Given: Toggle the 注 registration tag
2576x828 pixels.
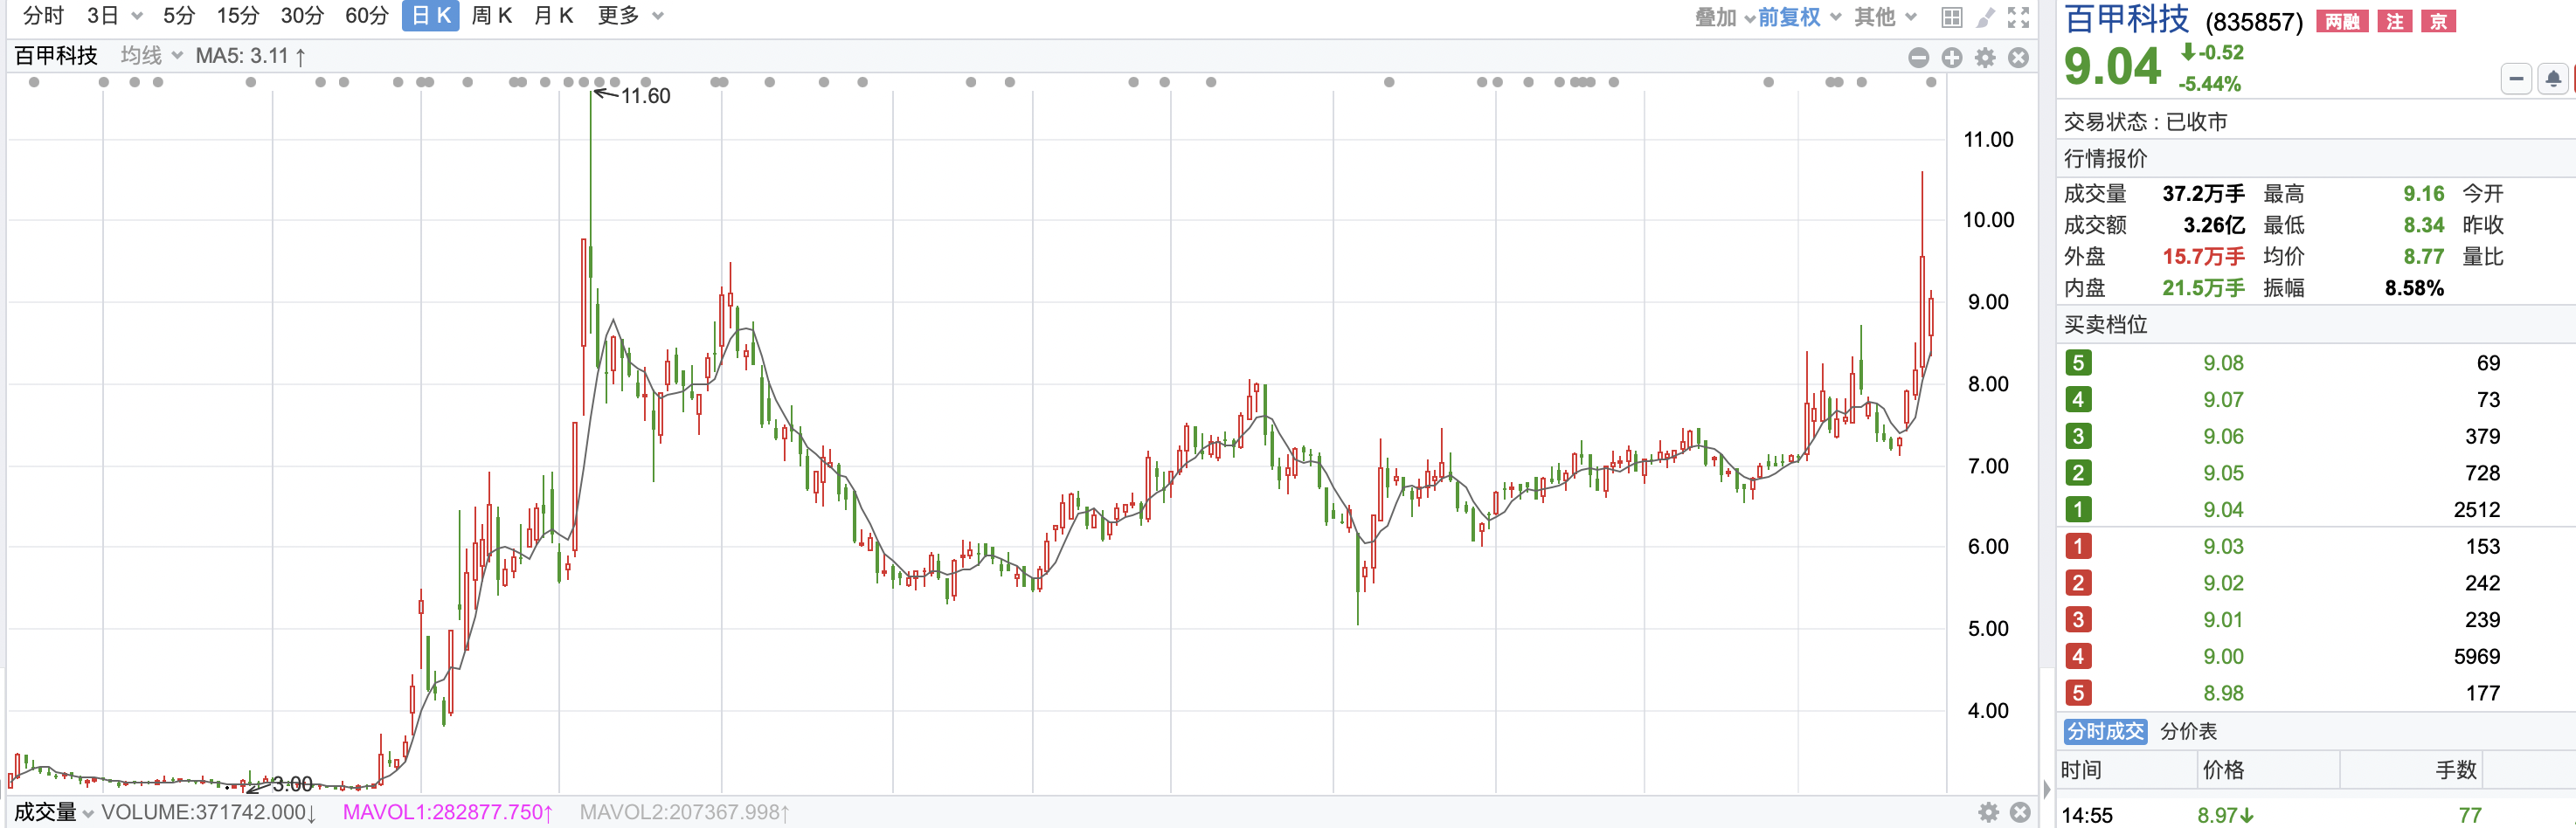Looking at the screenshot, I should (2394, 22).
